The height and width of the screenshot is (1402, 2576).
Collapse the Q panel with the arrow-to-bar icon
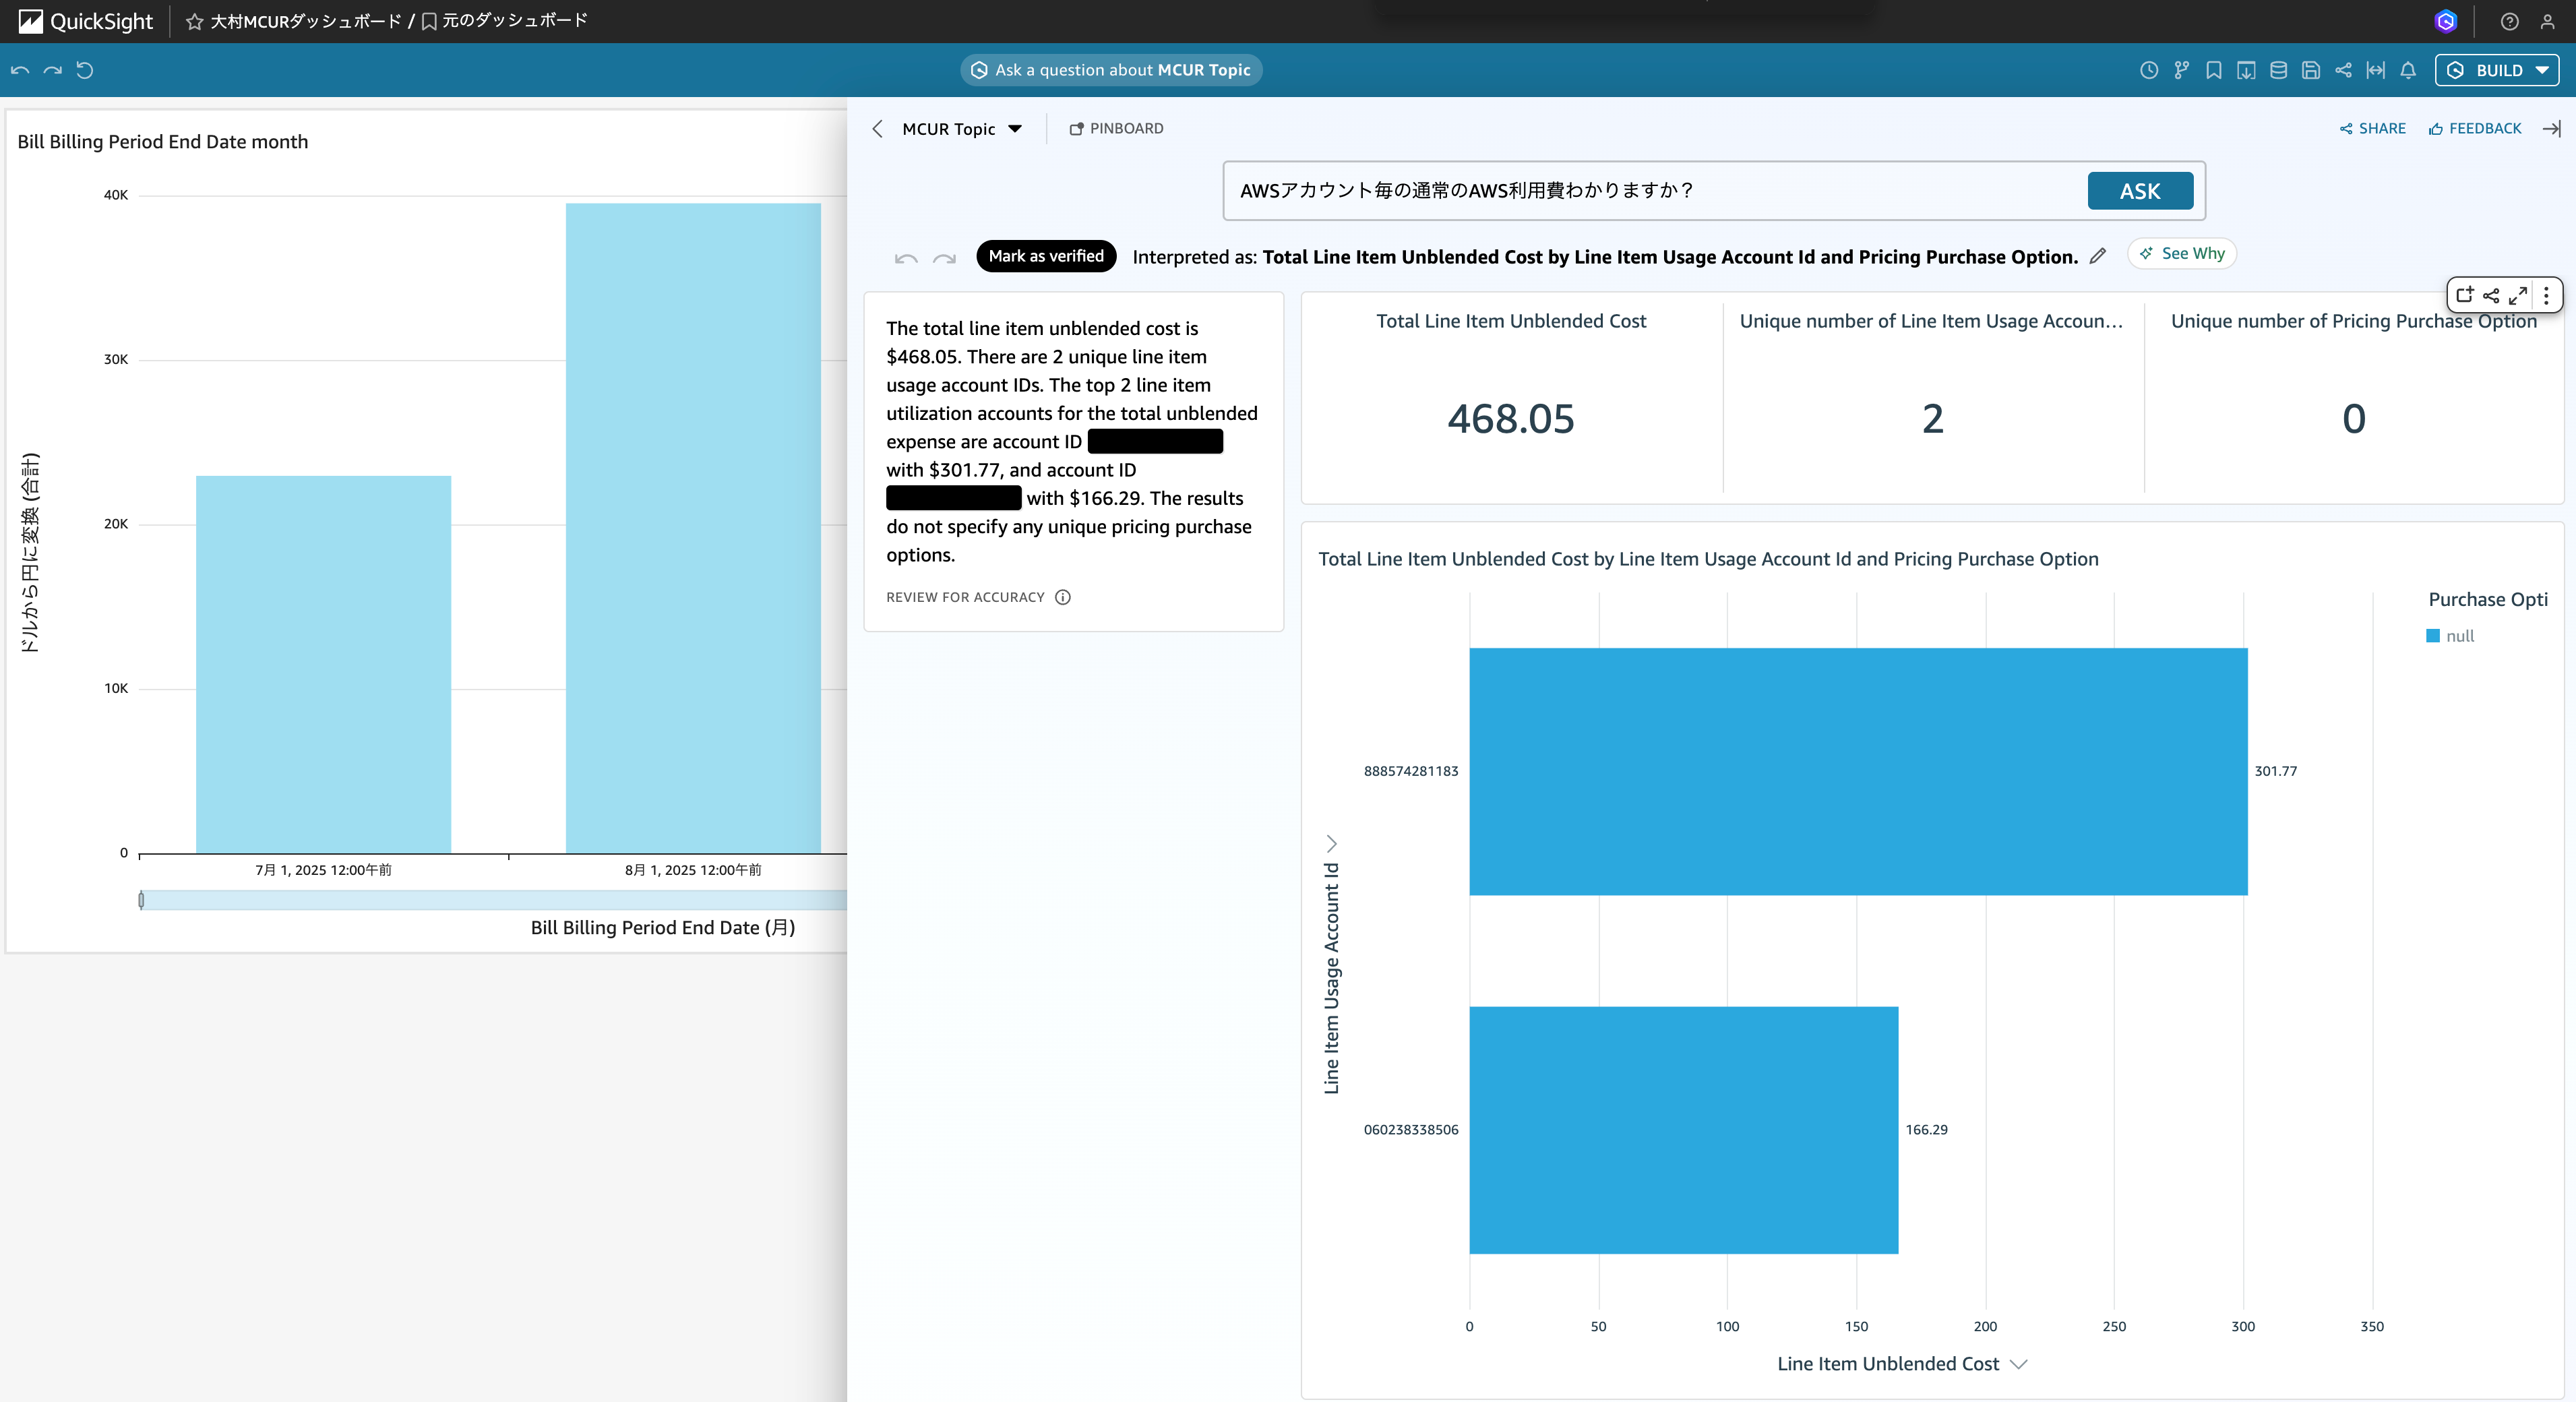click(x=2551, y=128)
